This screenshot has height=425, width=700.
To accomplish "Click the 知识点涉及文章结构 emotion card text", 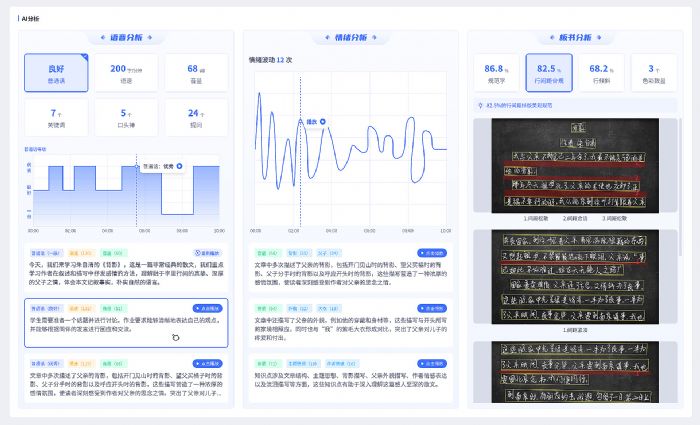I will [351, 380].
